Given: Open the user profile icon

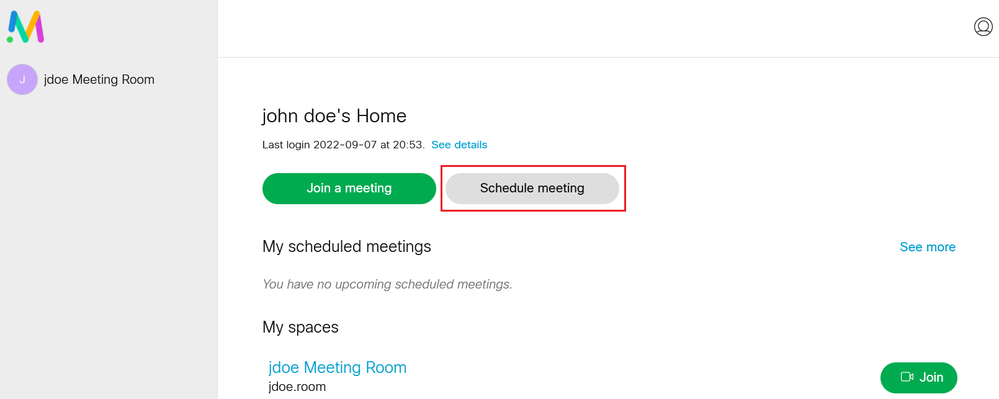Looking at the screenshot, I should [x=983, y=27].
